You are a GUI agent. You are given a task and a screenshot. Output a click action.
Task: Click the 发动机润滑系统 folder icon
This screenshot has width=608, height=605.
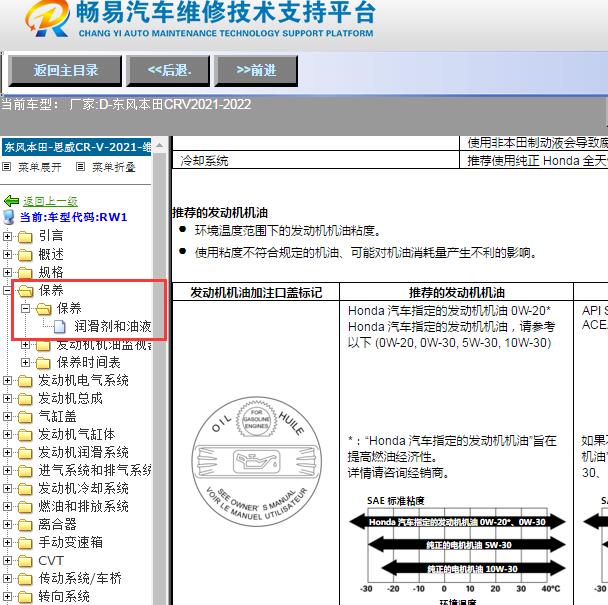click(x=25, y=453)
